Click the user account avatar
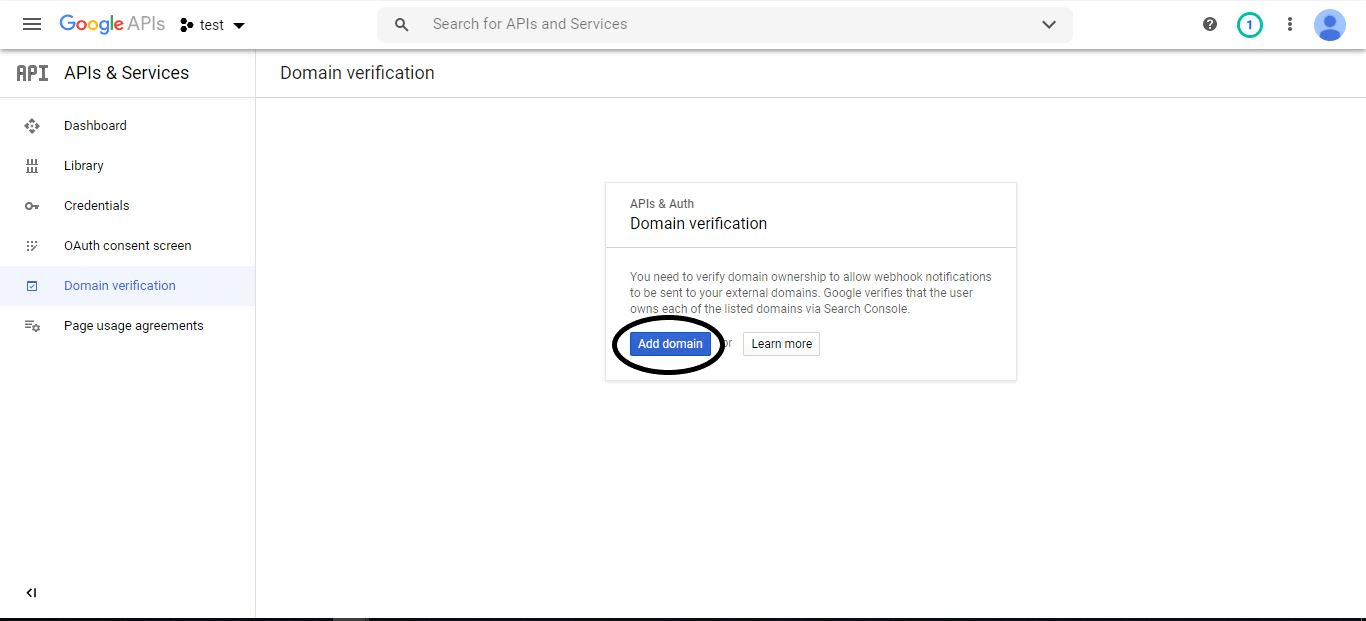The image size is (1366, 621). [x=1329, y=25]
